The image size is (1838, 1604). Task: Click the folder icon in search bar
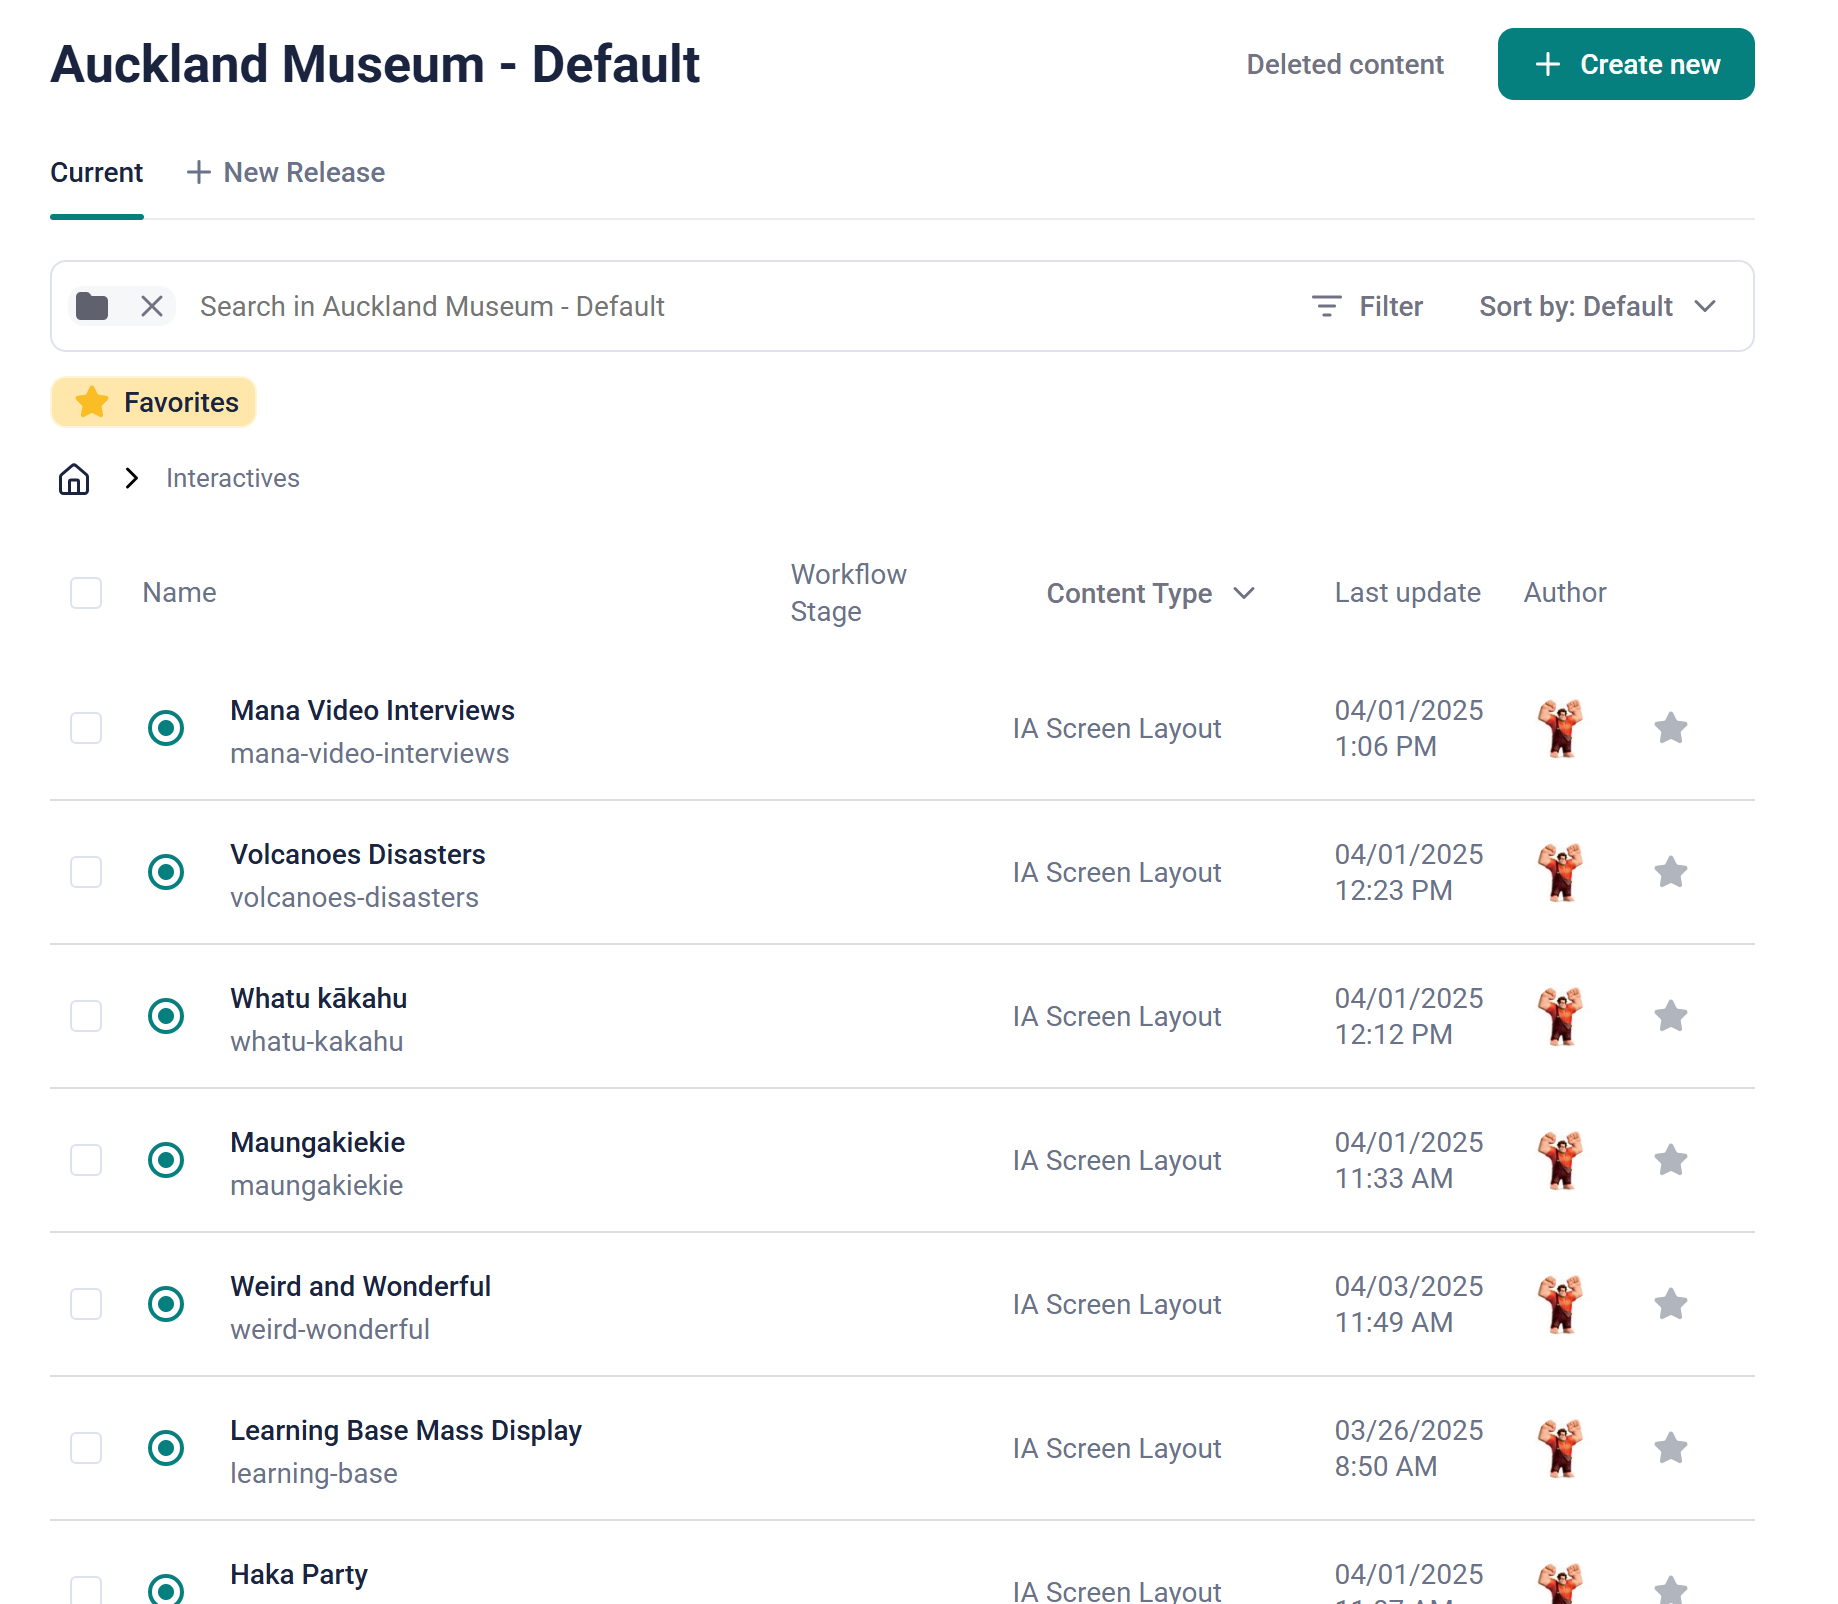93,306
